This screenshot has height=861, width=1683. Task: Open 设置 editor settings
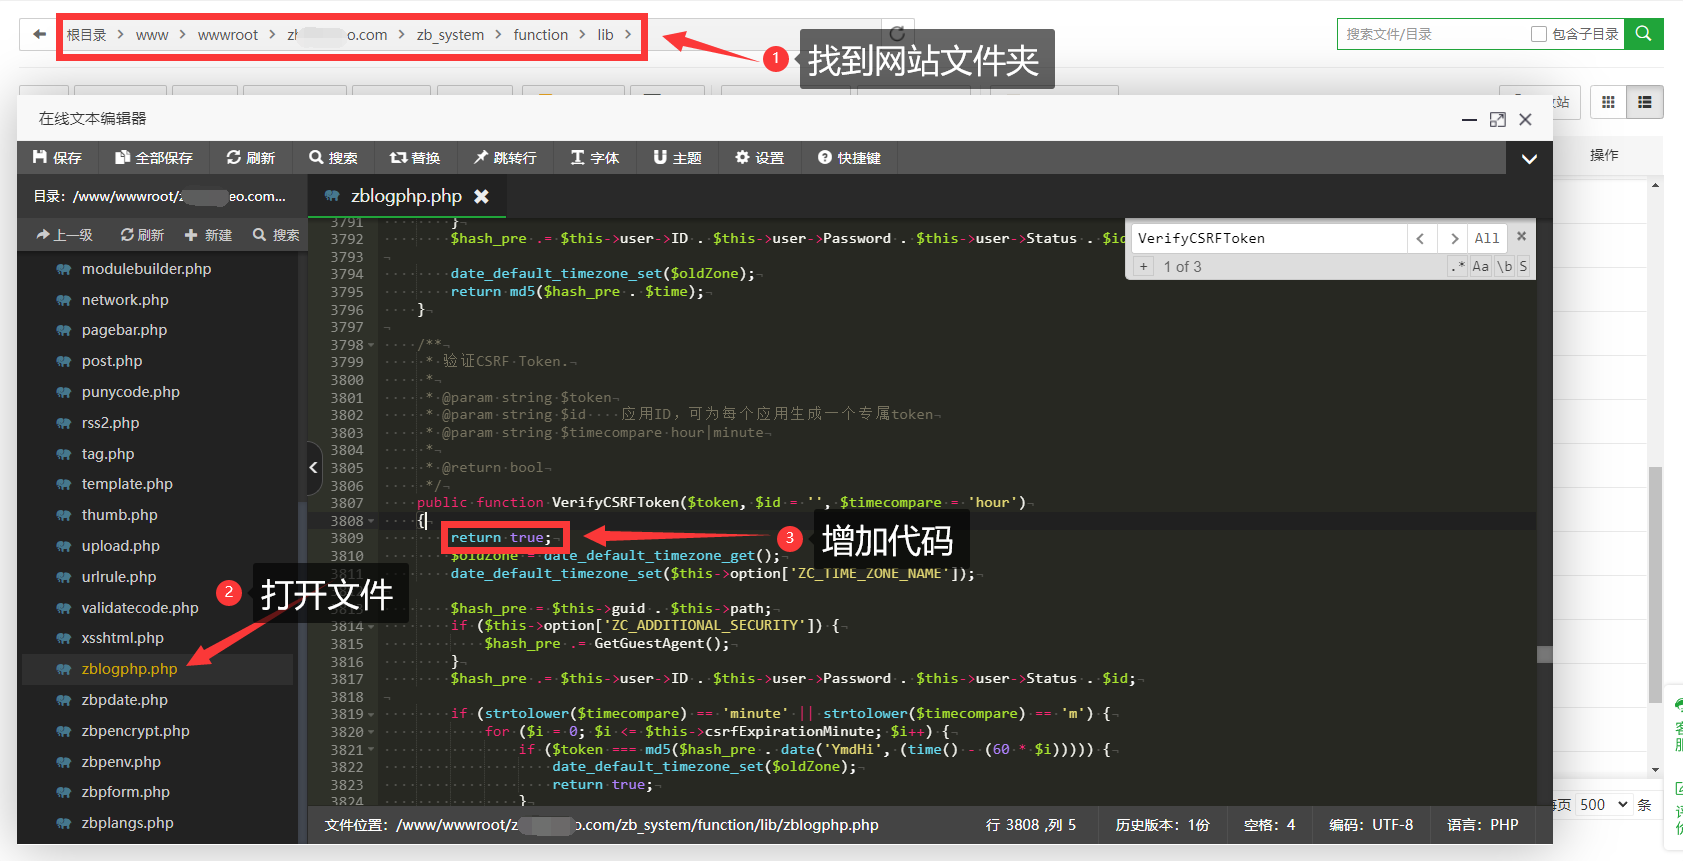(x=760, y=158)
